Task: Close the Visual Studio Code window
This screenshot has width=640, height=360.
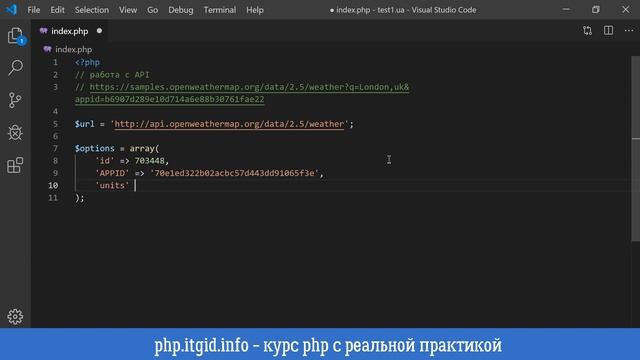Action: [x=626, y=9]
